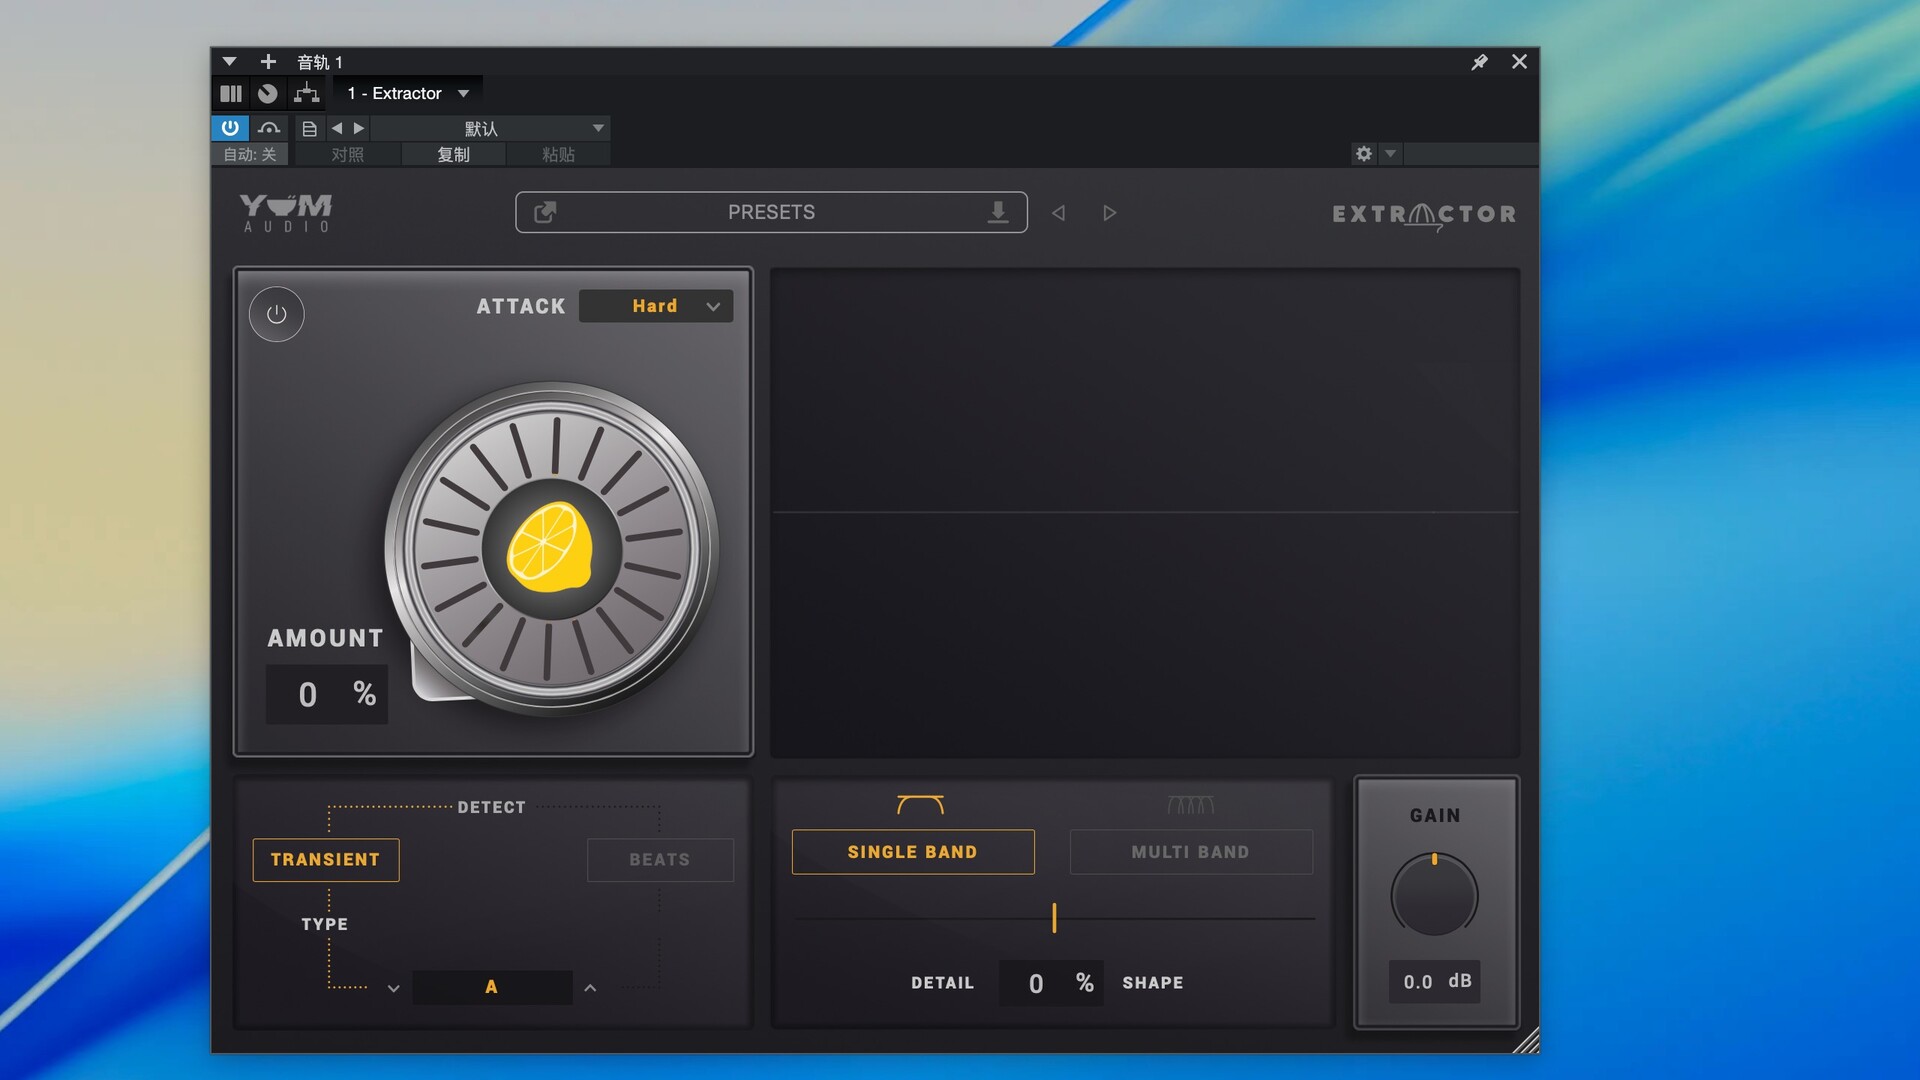
Task: Go to previous preset
Action: pos(1058,213)
